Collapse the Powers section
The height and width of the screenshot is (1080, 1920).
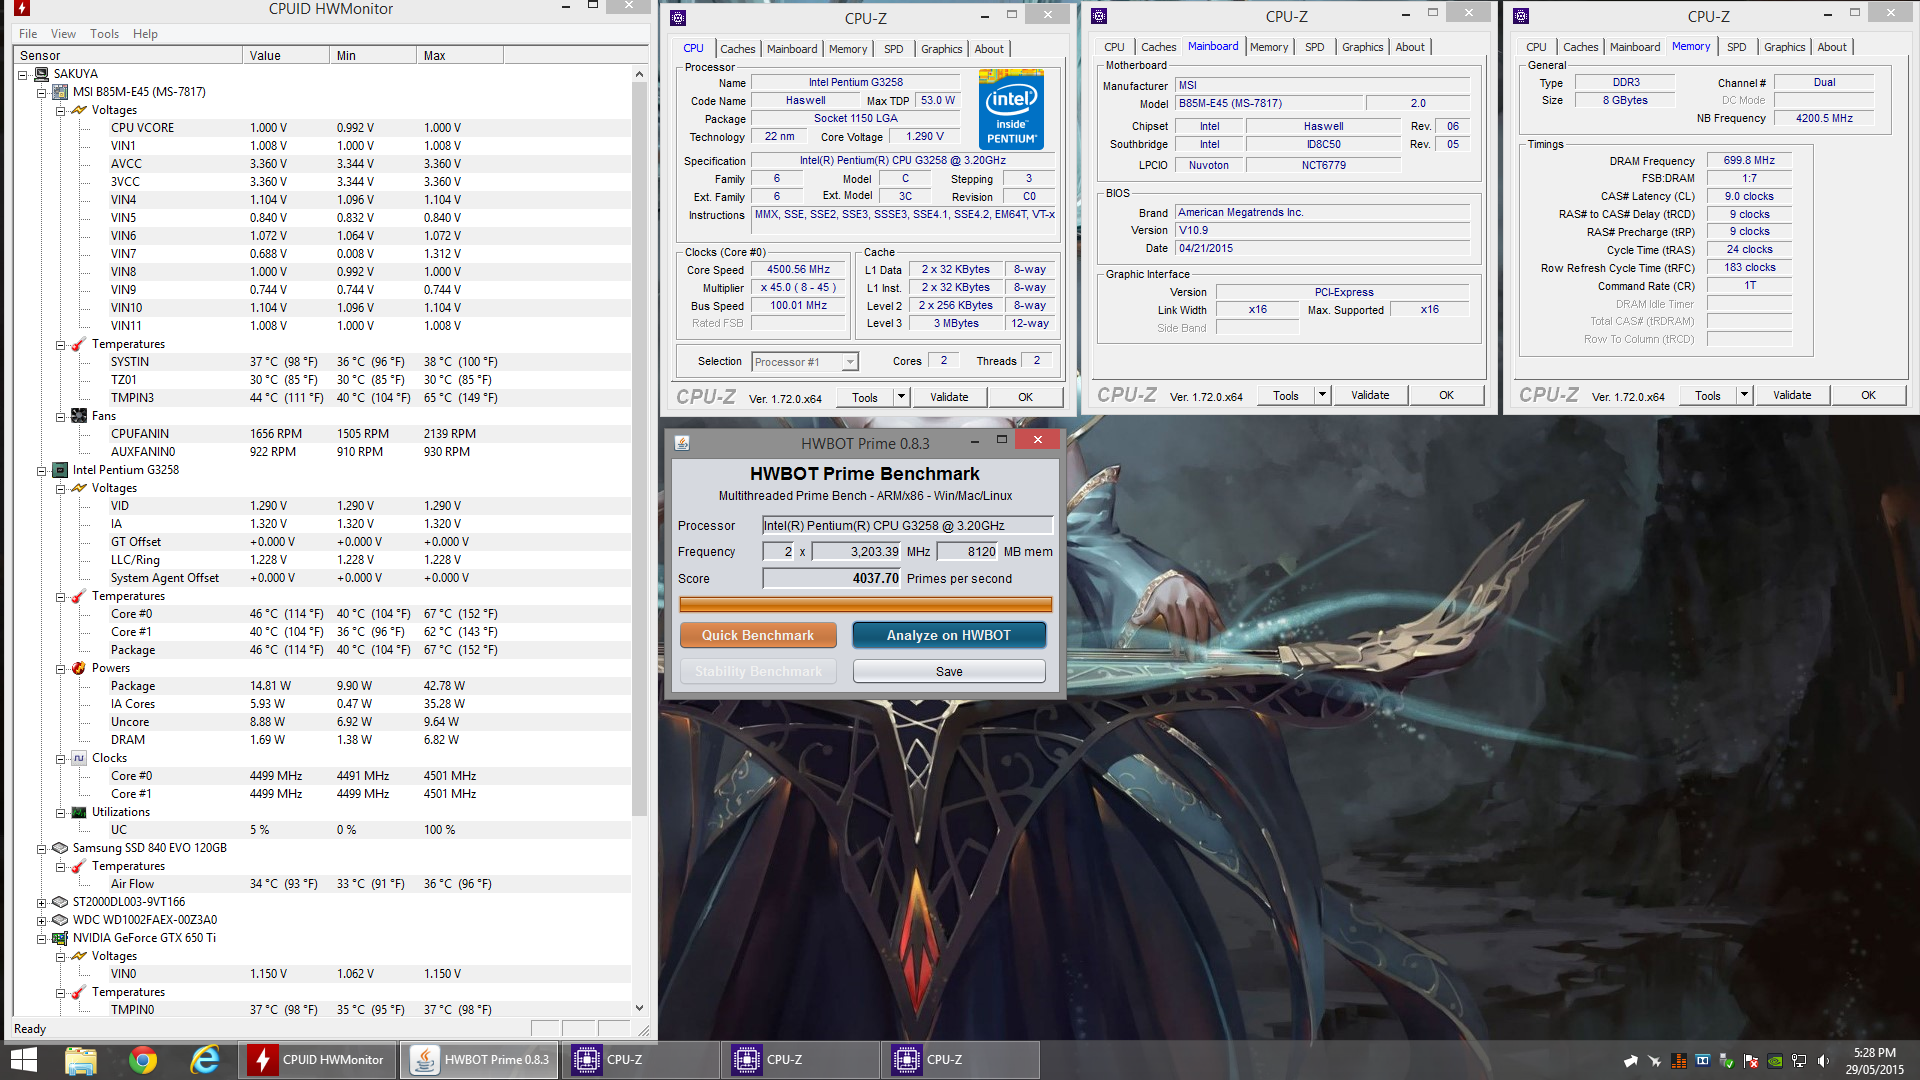(x=60, y=669)
